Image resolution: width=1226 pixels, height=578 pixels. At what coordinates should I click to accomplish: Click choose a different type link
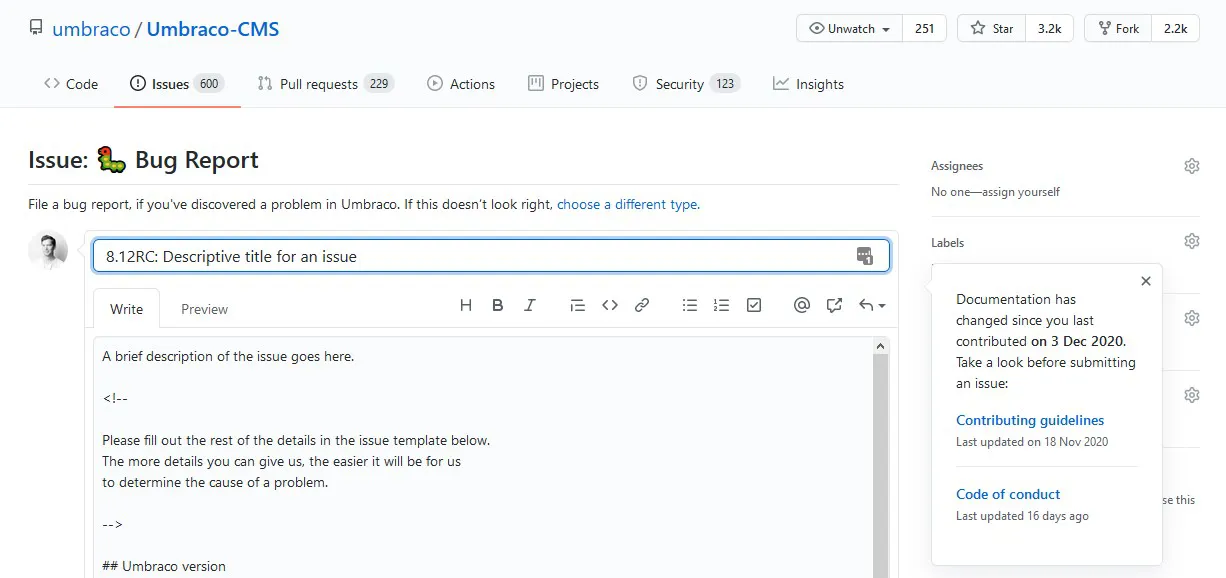coord(627,204)
